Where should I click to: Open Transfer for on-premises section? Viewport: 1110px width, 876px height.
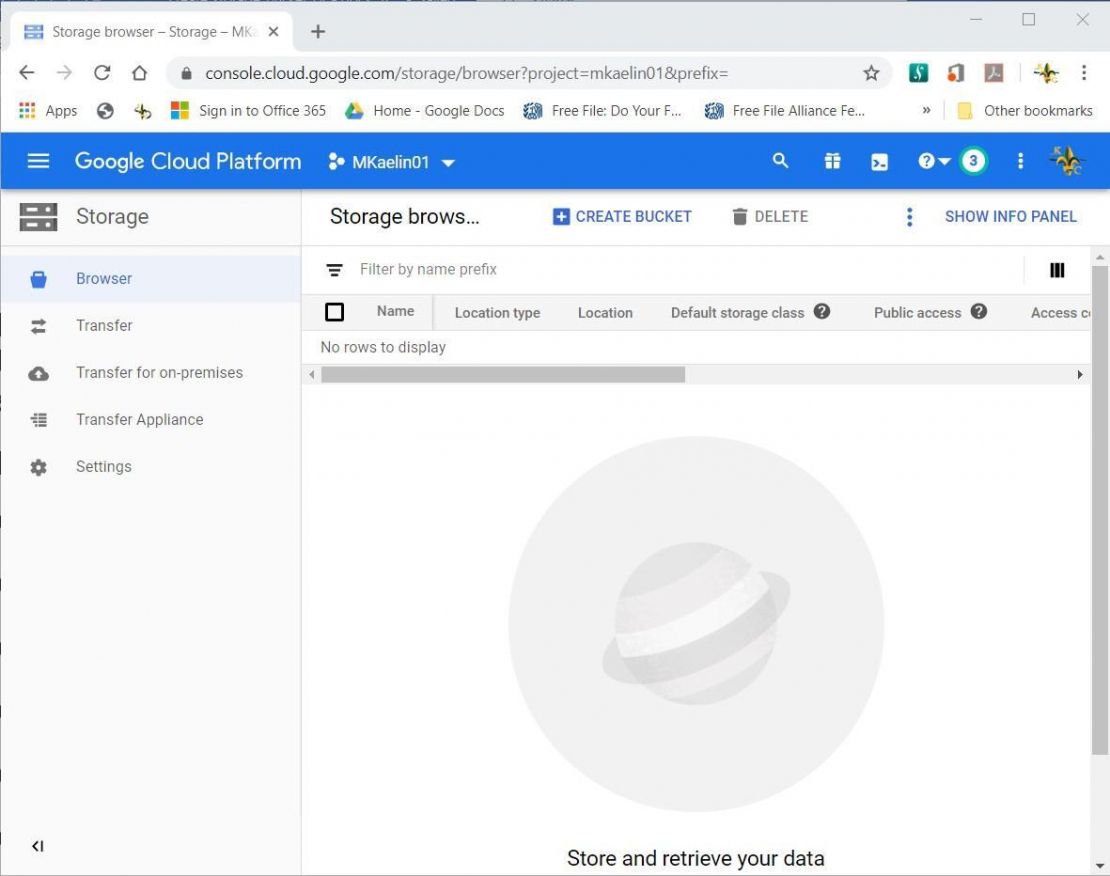pos(159,372)
